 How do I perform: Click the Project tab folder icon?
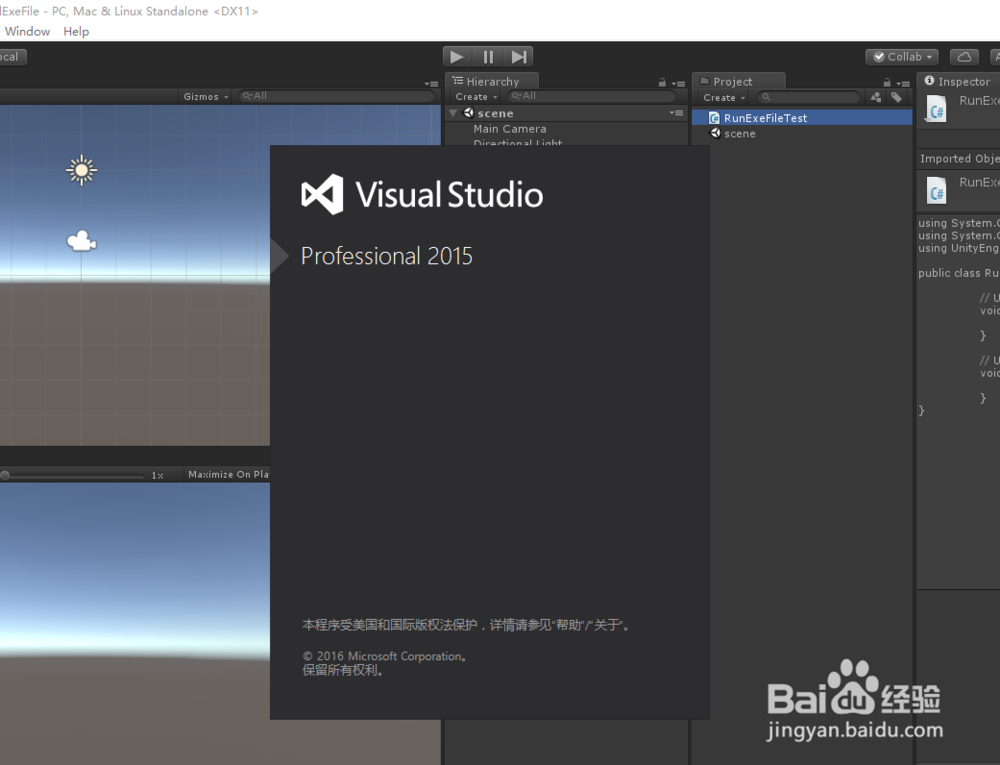coord(705,81)
